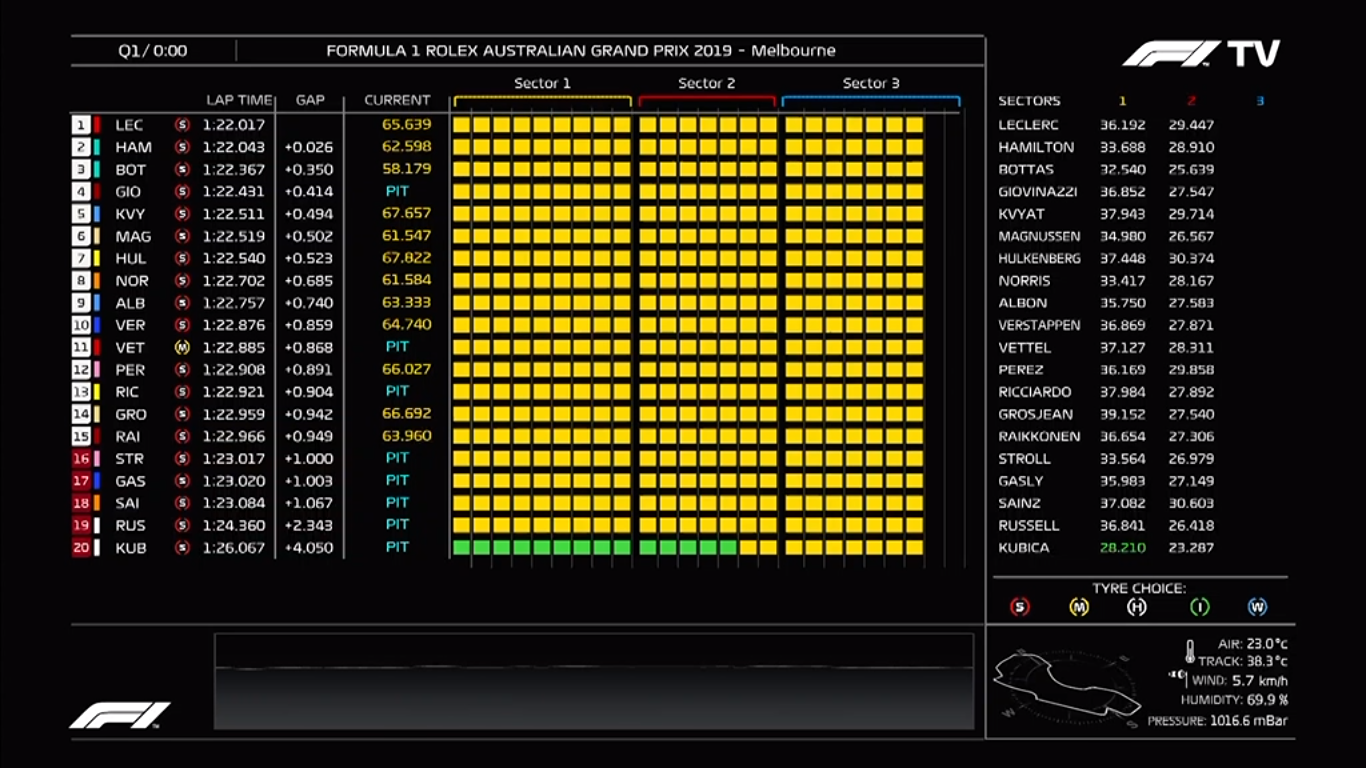Click BOT current time 58.179
Screen dimensions: 1366x768
[406, 169]
